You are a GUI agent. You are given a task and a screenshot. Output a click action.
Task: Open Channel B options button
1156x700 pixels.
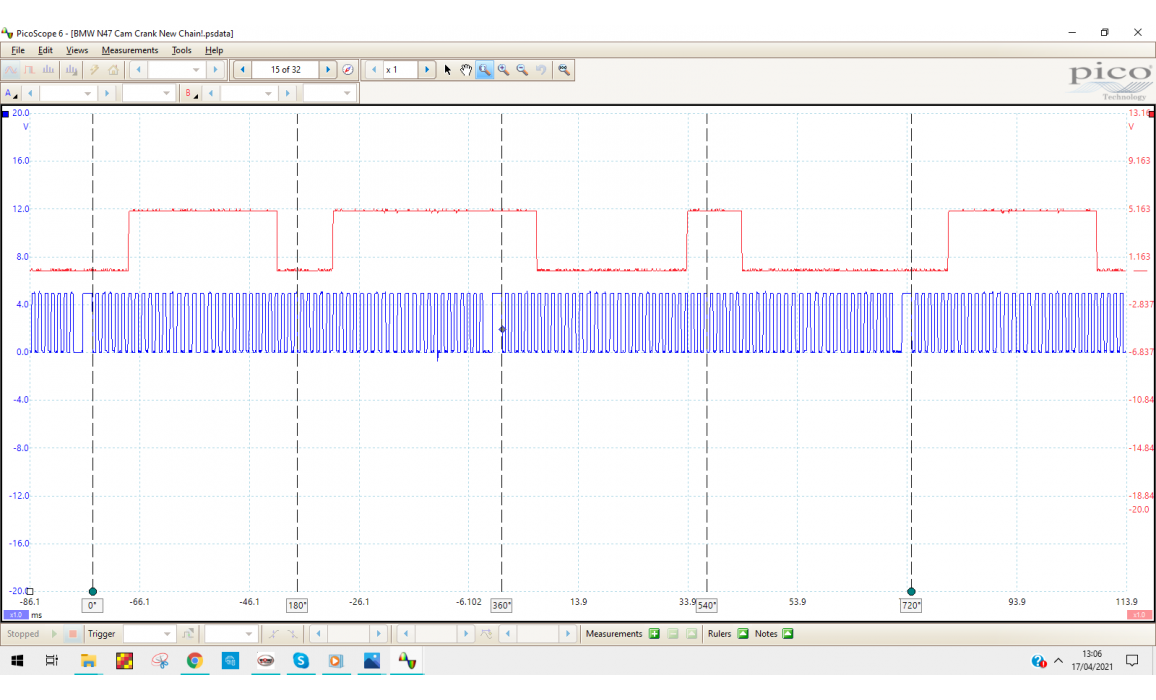[x=189, y=93]
